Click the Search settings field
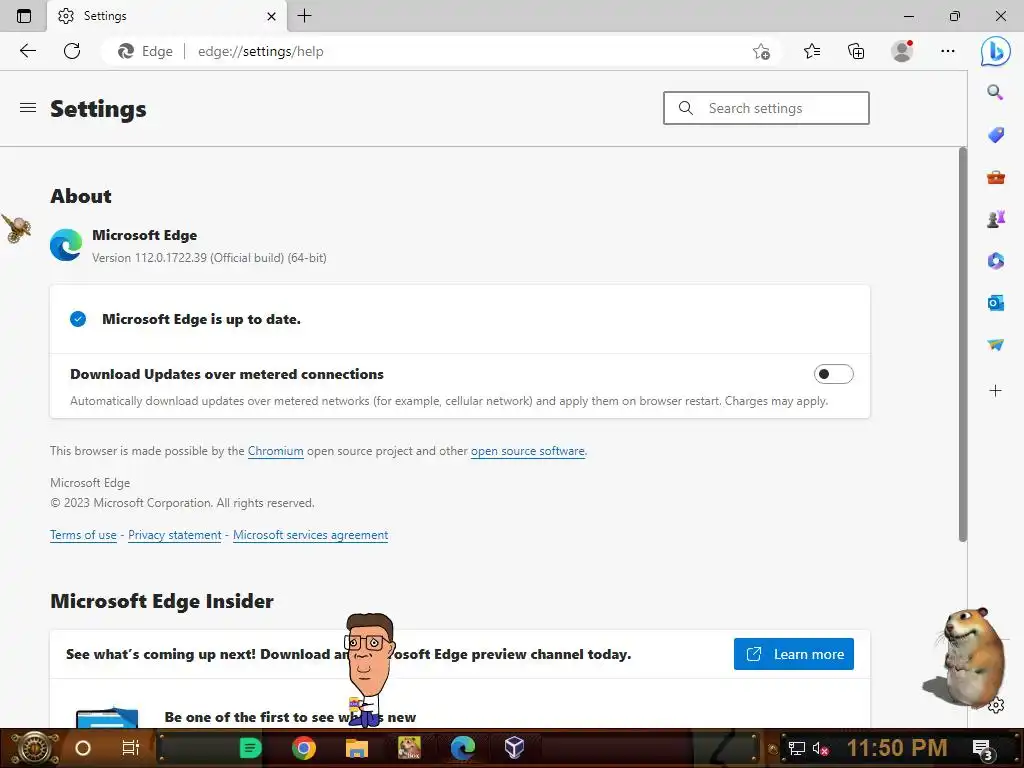This screenshot has height=768, width=1024. [766, 108]
